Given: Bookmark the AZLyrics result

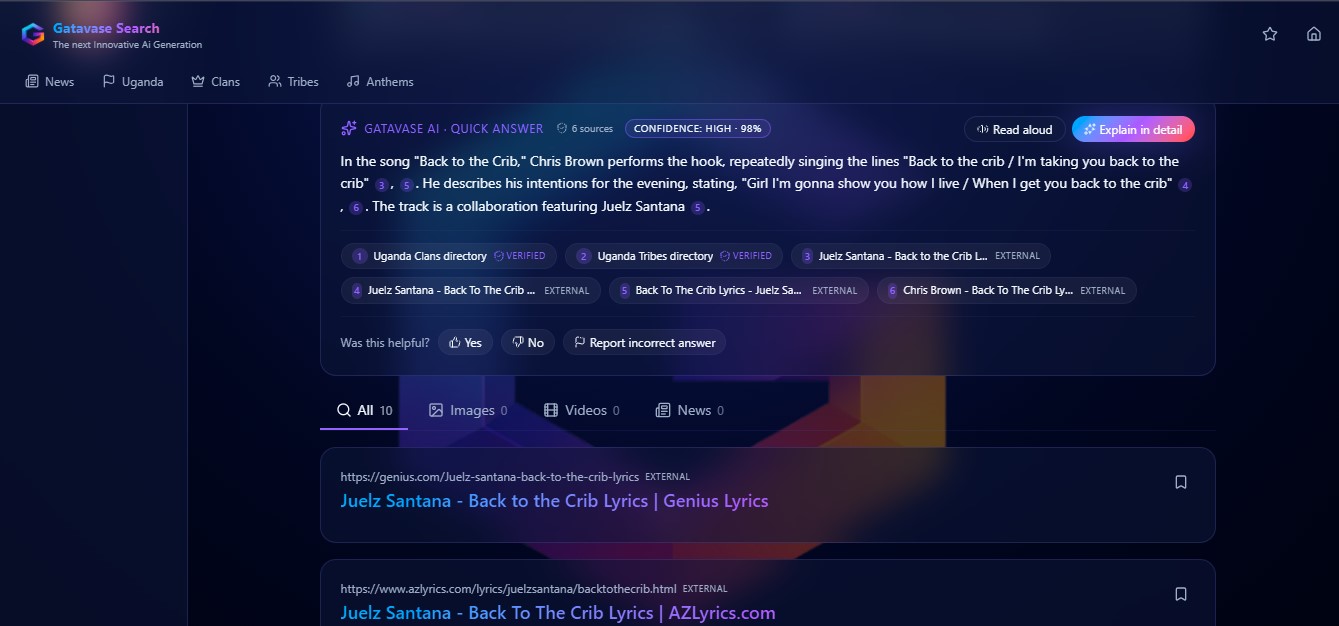Looking at the screenshot, I should click(1181, 594).
